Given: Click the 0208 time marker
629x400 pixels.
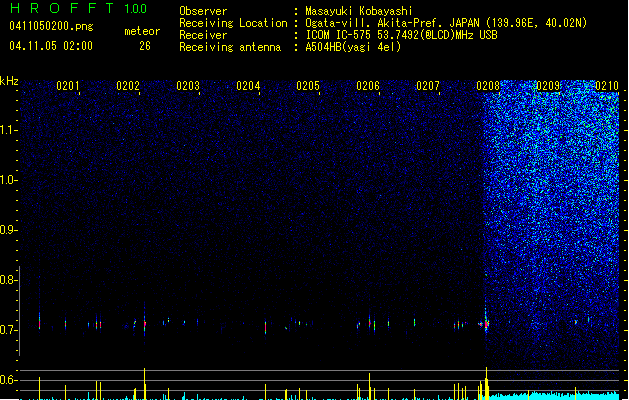Looking at the screenshot, I should coord(488,85).
